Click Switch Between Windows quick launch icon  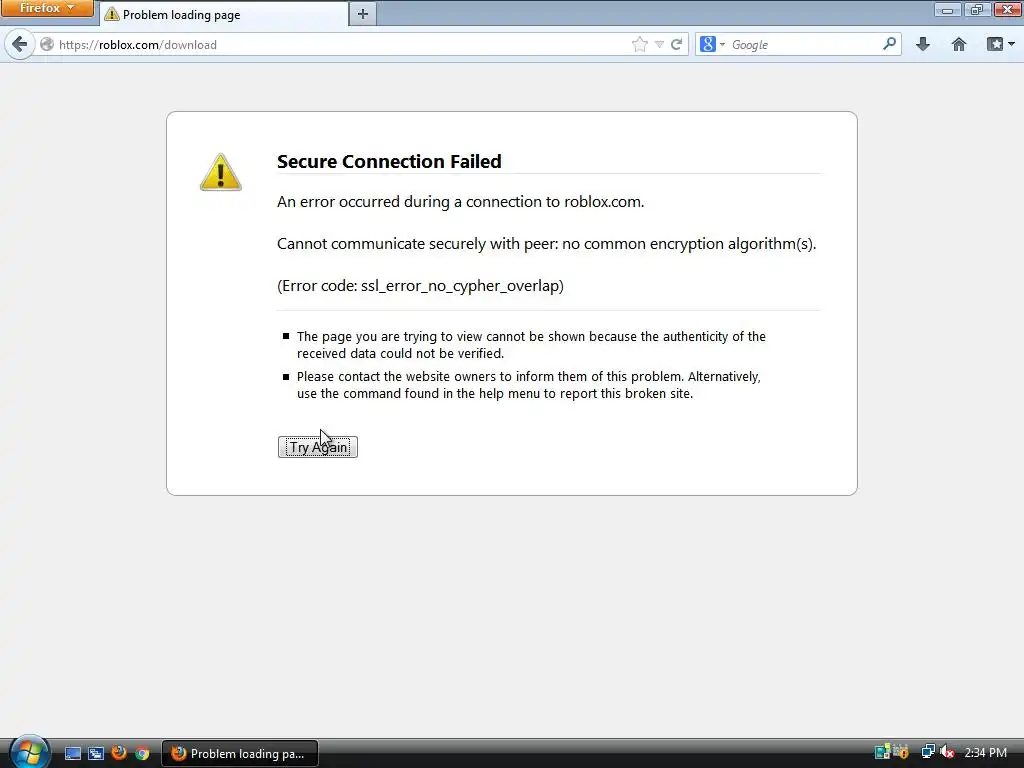(x=96, y=753)
